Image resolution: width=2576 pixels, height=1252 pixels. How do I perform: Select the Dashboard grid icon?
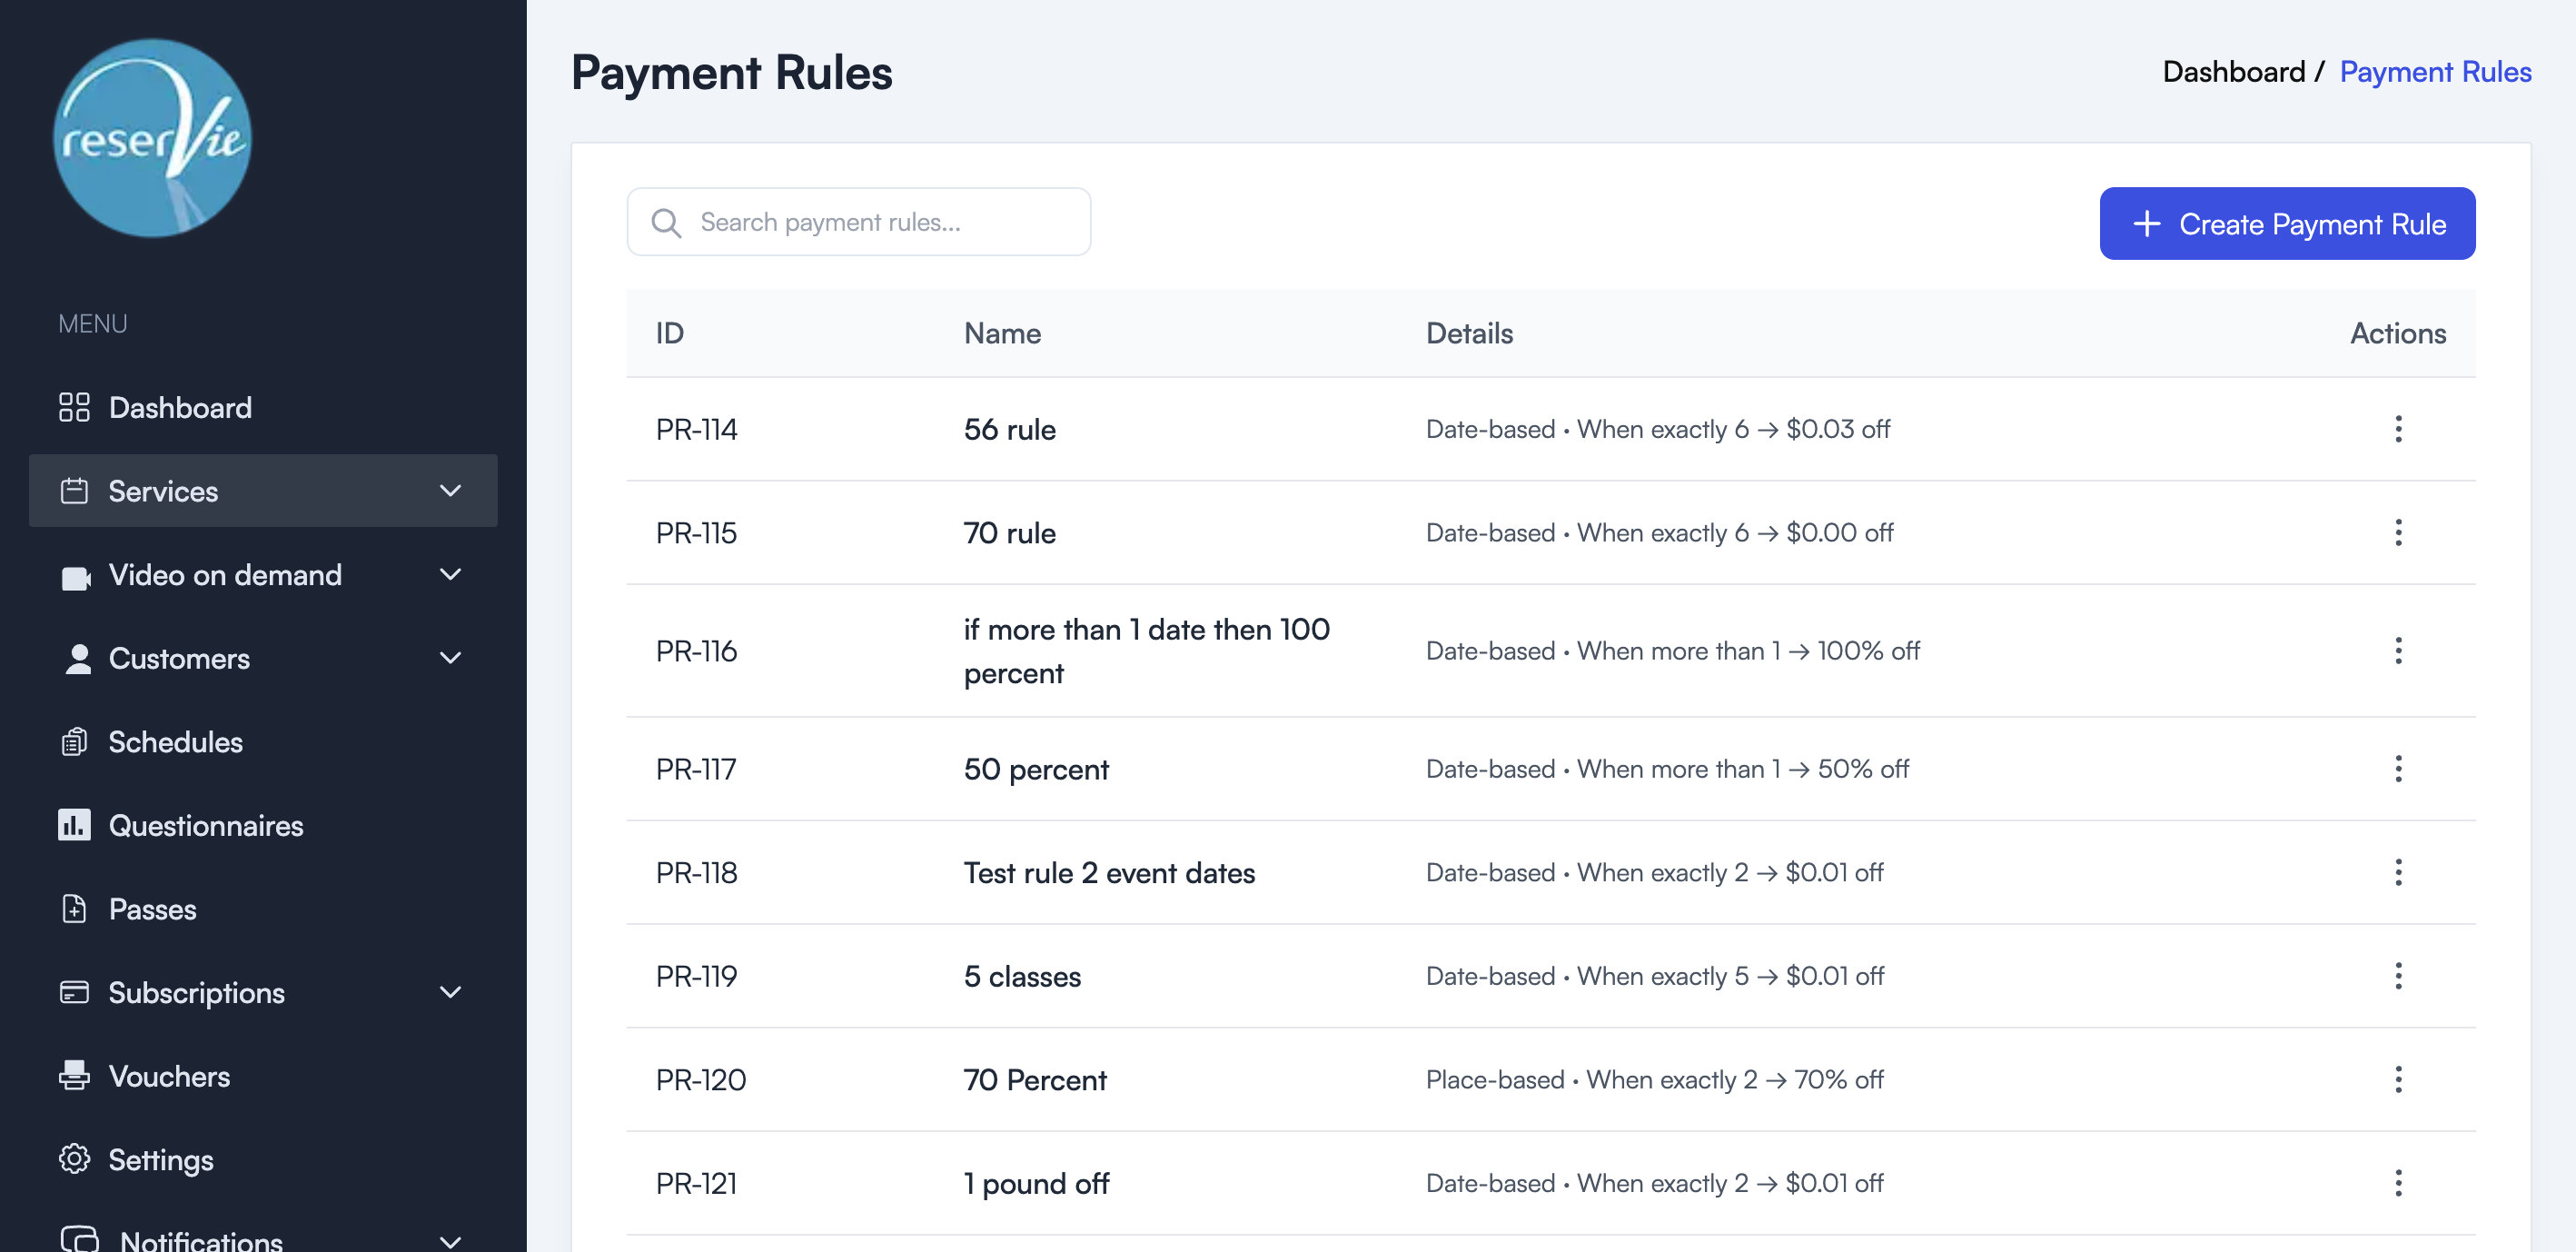[75, 407]
